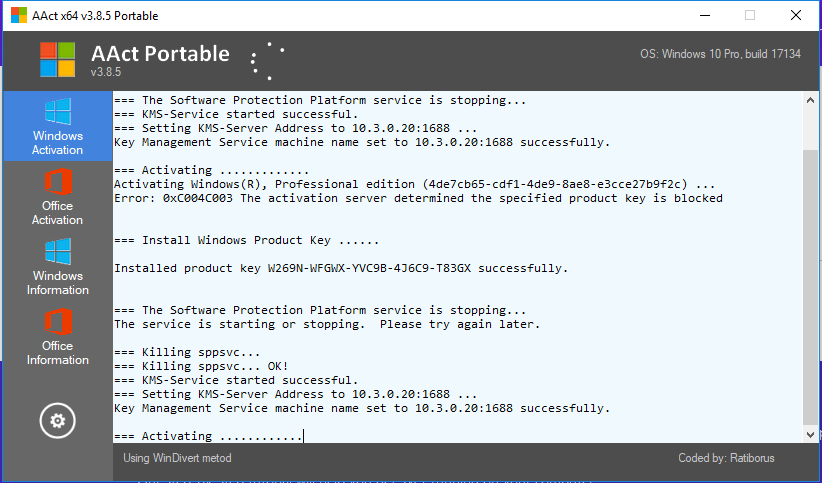
Task: Open the Windows Activation section
Action: tap(57, 126)
